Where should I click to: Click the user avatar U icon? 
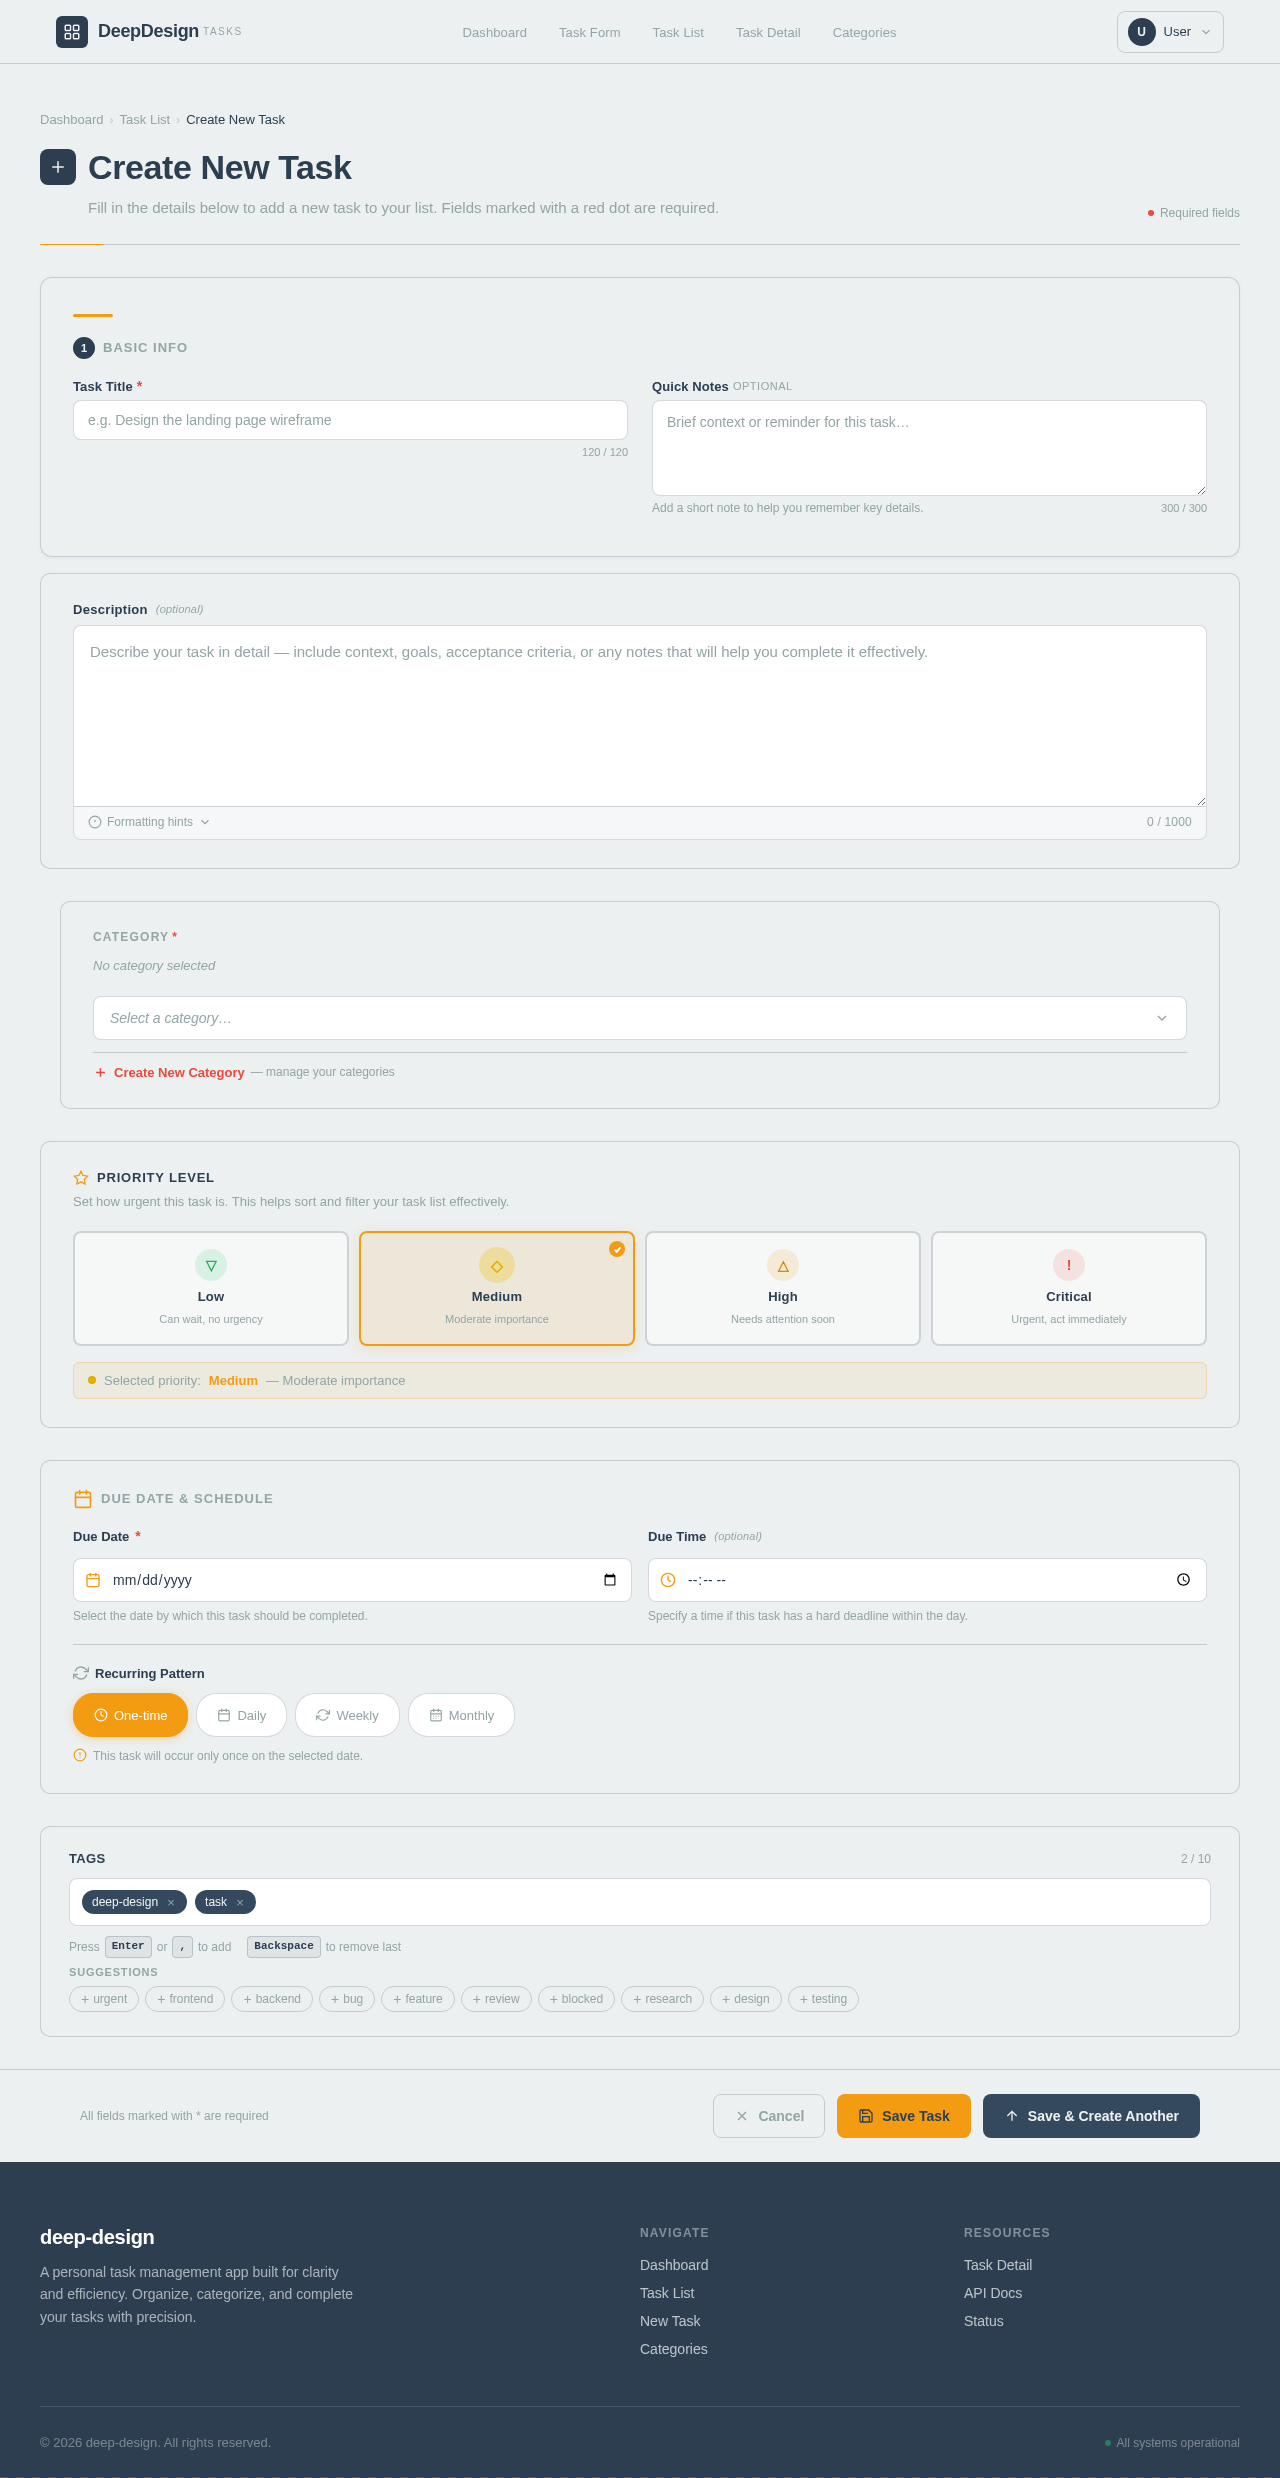1141,32
